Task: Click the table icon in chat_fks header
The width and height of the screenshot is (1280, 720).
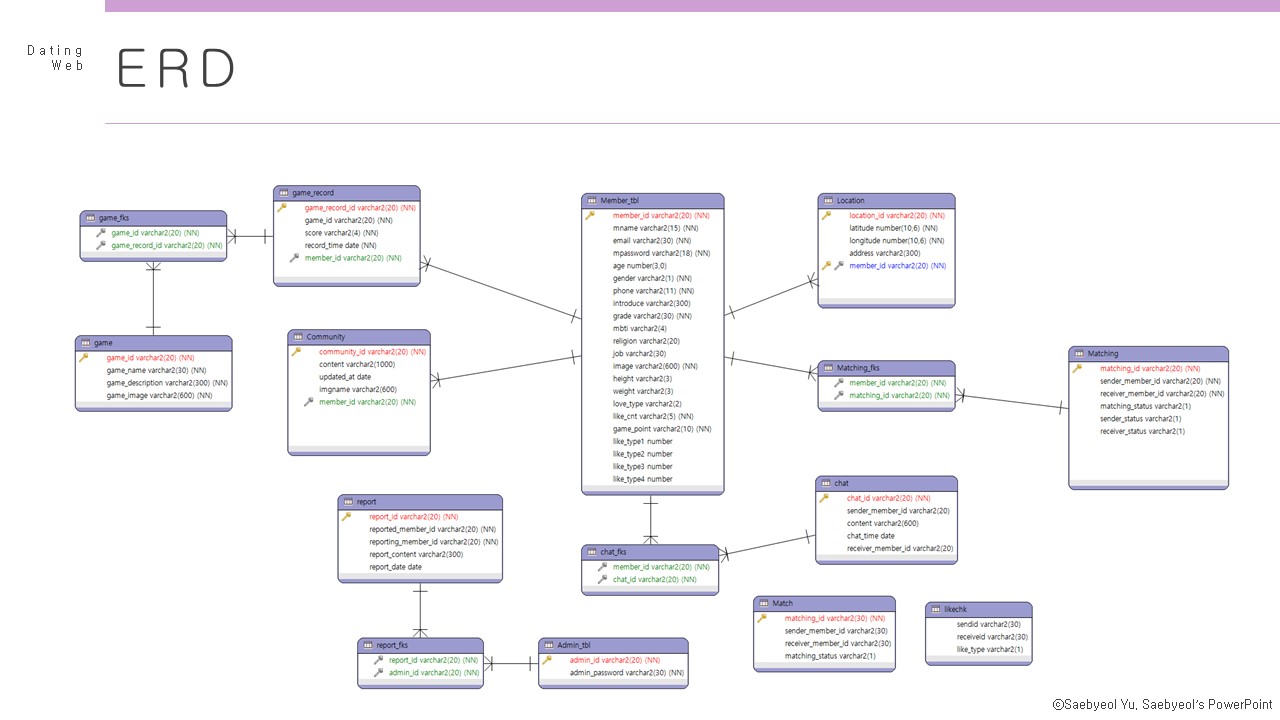Action: (x=592, y=552)
